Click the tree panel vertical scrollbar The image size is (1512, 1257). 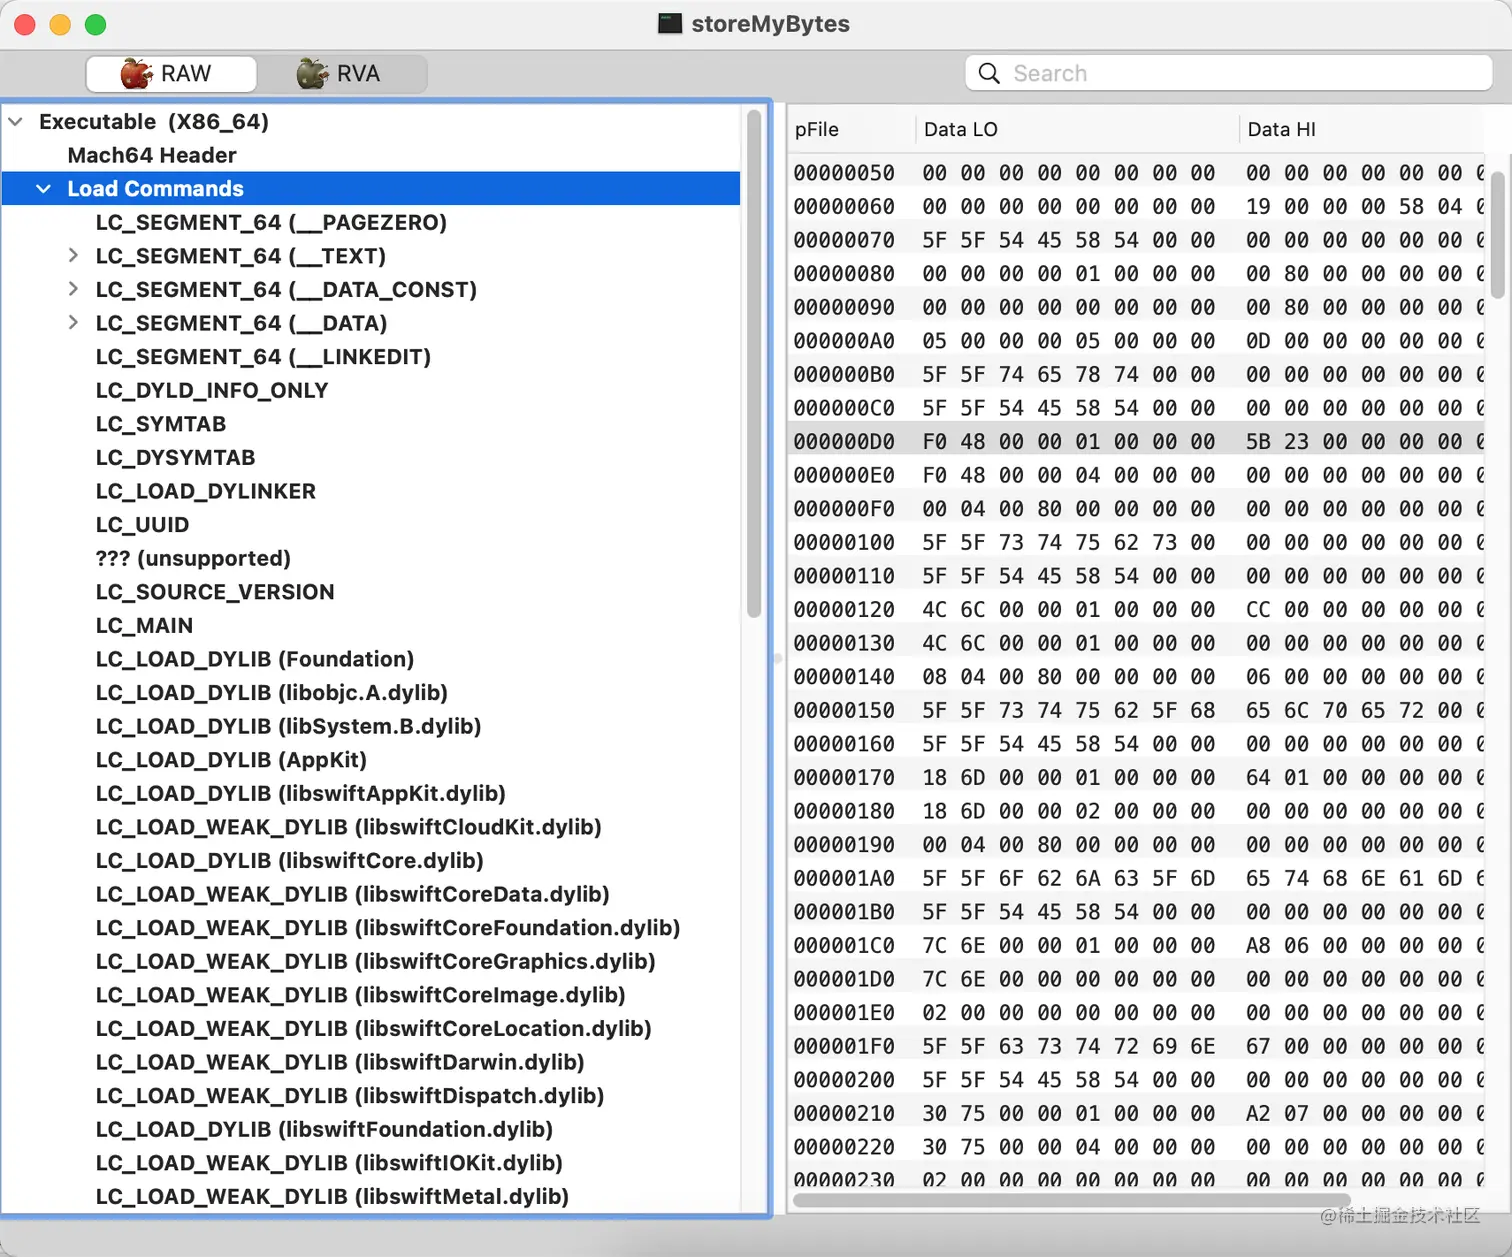[754, 364]
